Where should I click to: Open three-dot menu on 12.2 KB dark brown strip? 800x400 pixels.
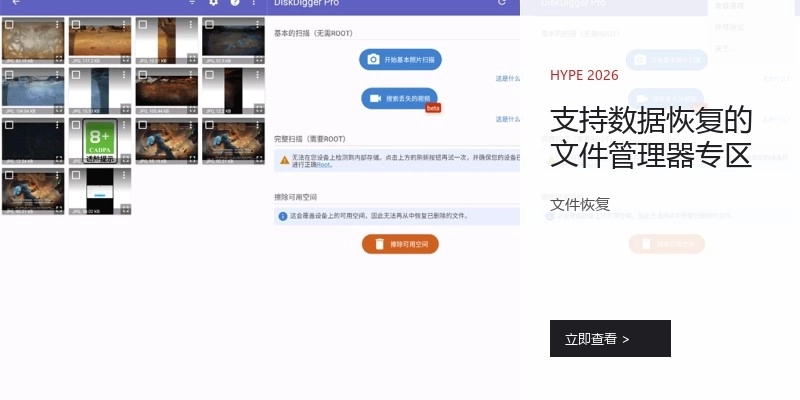[x=258, y=74]
